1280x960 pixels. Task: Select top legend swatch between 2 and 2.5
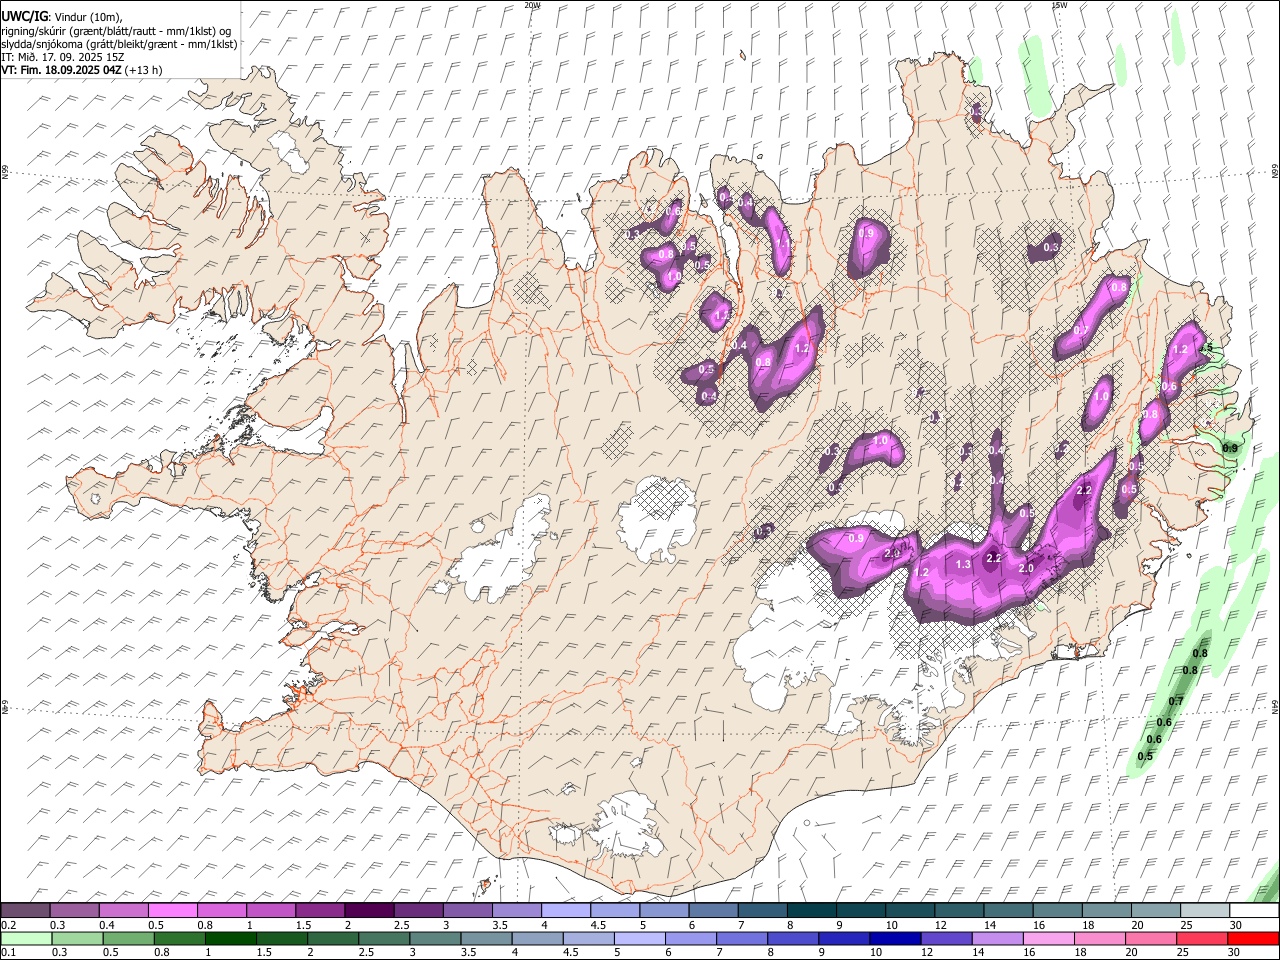[x=369, y=910]
